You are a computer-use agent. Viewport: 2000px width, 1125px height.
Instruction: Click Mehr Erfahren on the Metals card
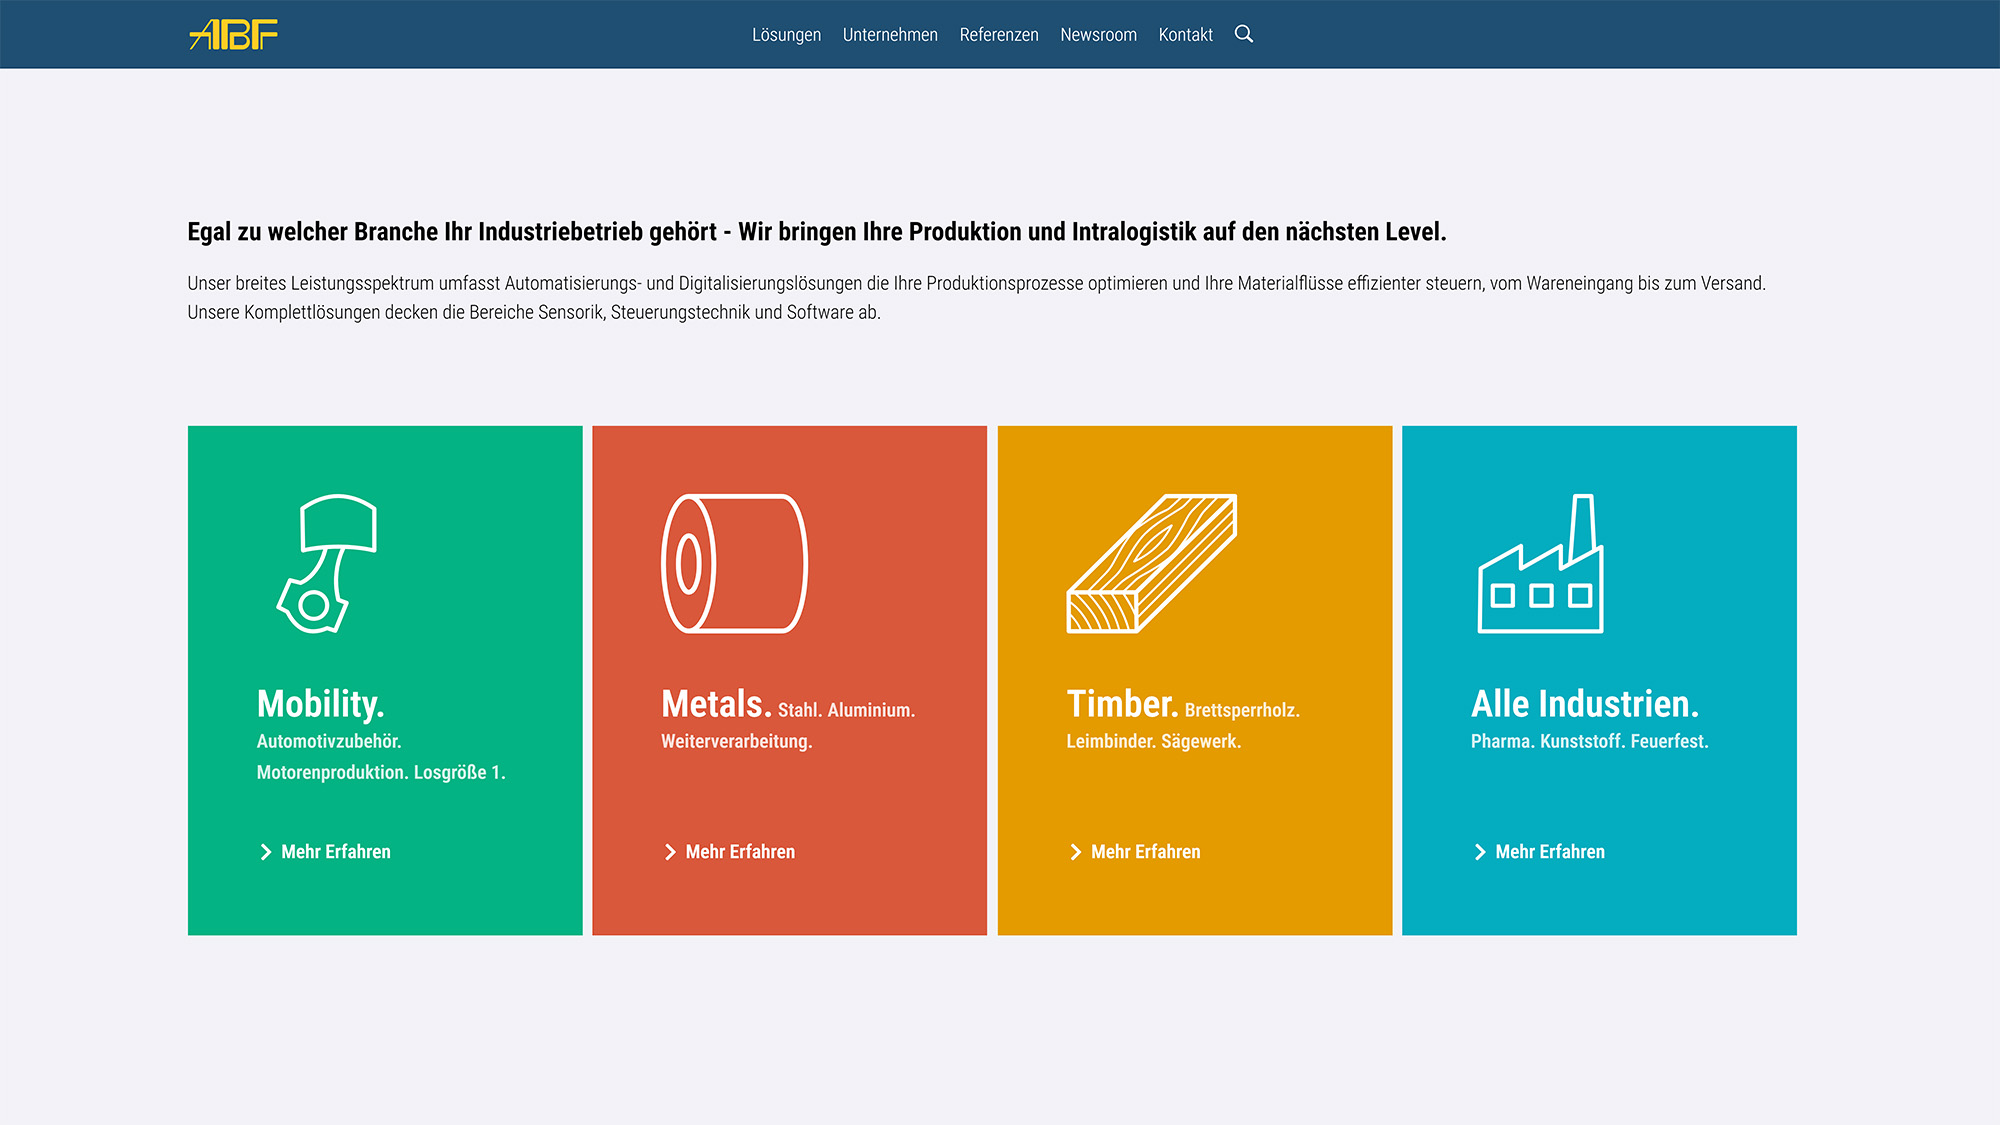coord(739,851)
